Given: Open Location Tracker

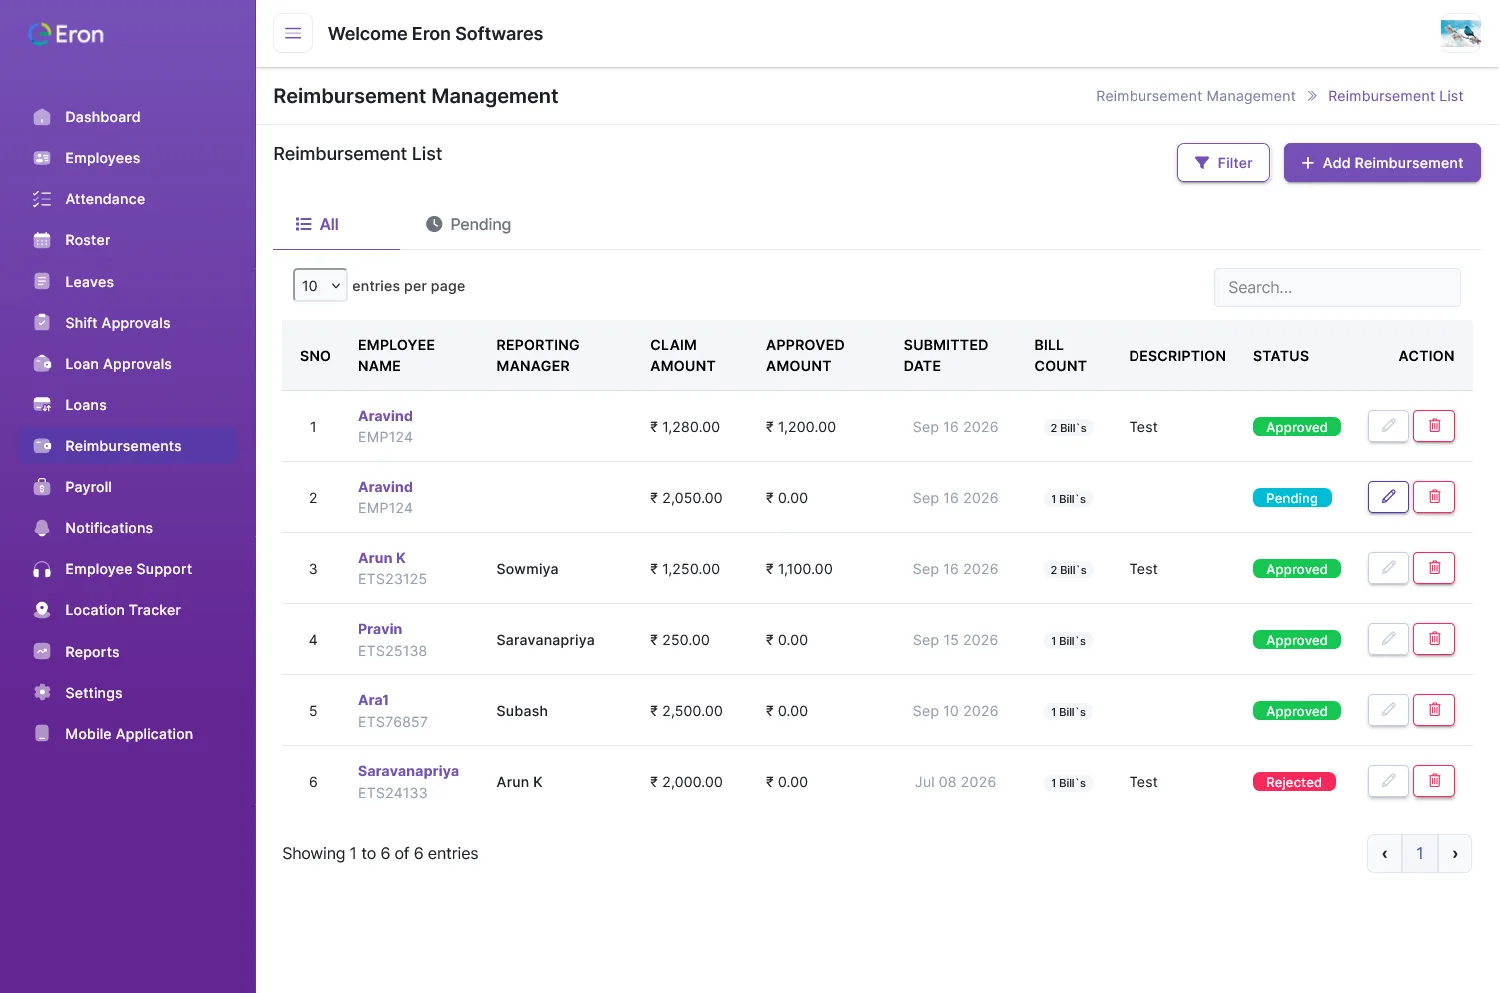Looking at the screenshot, I should 128,610.
